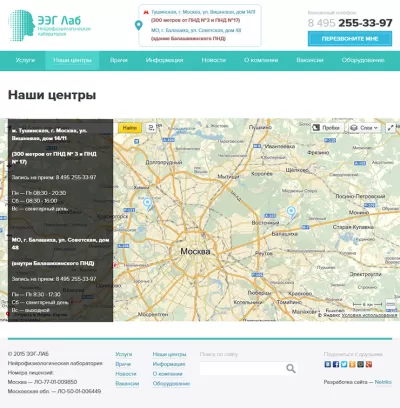Click the yellow Найти button on map

click(130, 128)
